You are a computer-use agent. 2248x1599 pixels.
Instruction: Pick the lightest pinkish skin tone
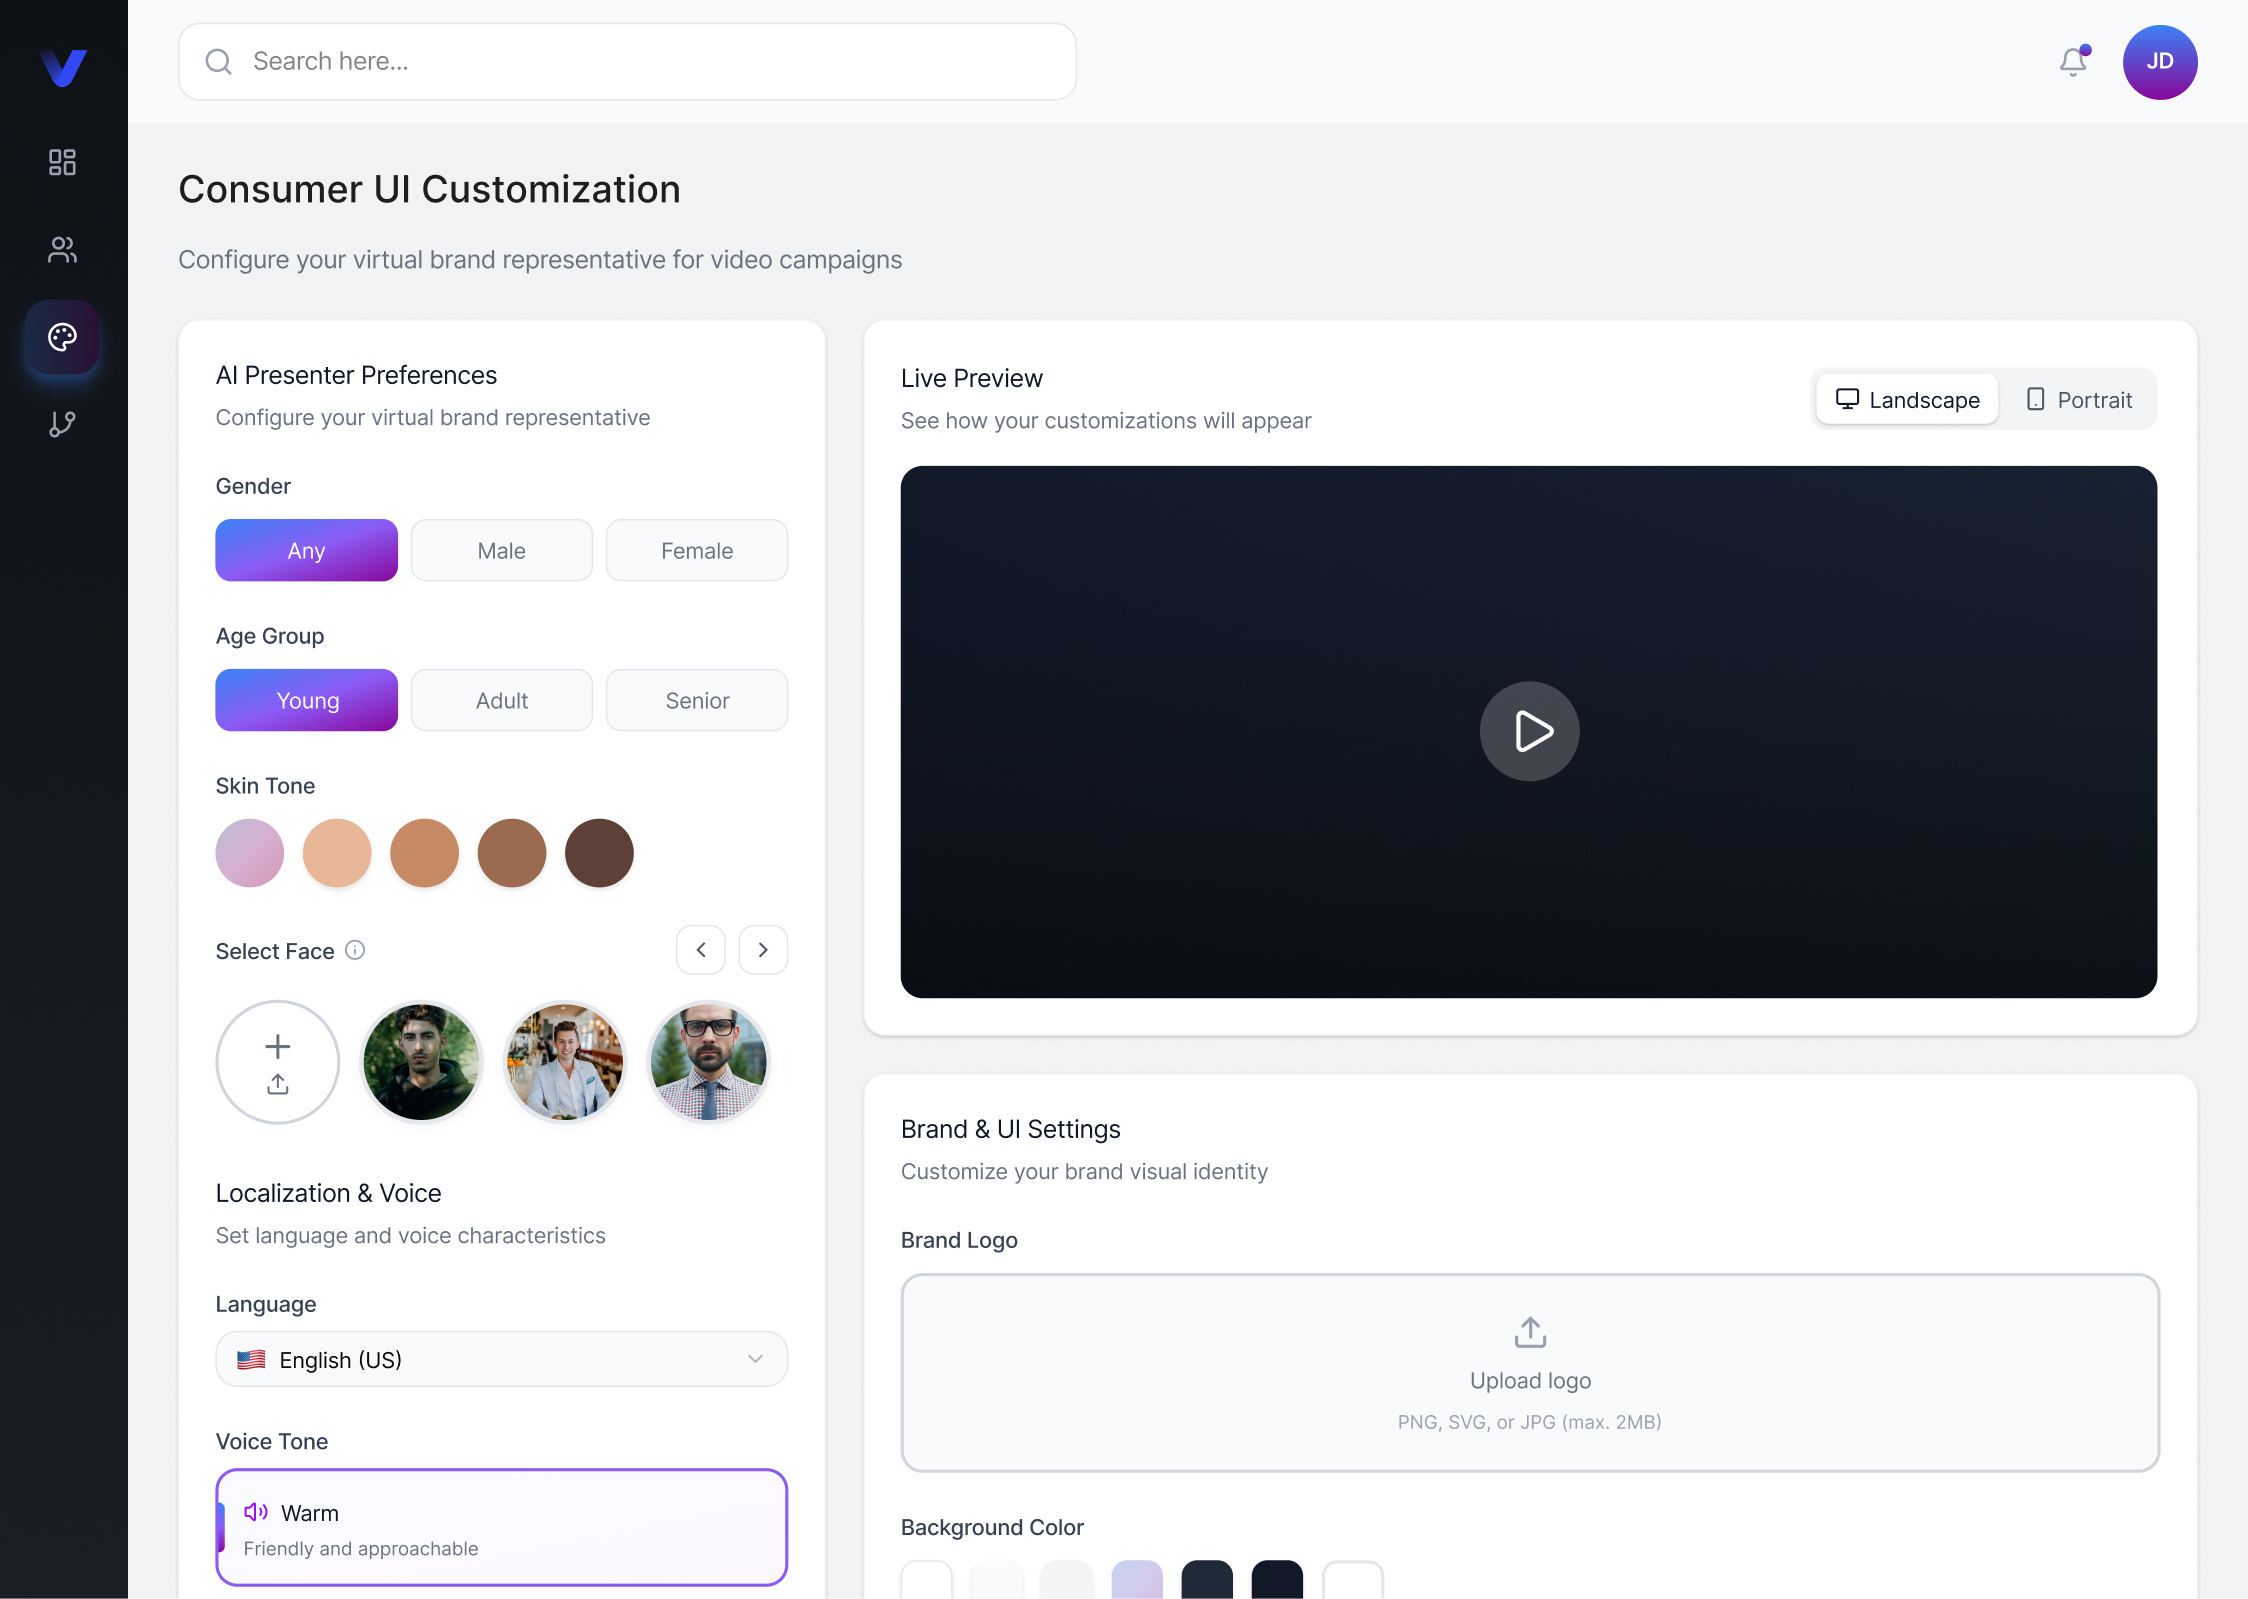point(250,853)
